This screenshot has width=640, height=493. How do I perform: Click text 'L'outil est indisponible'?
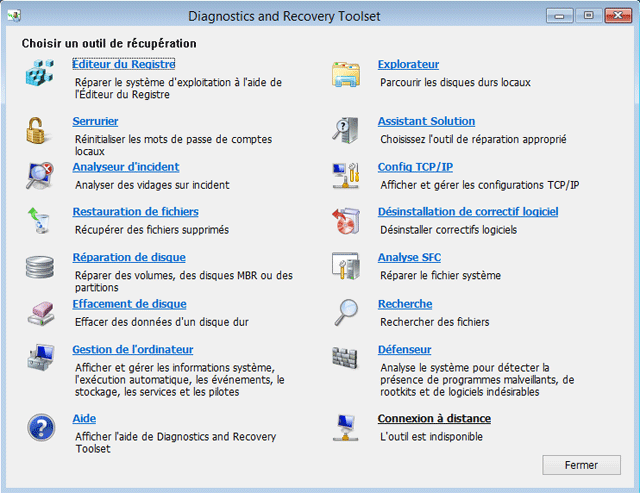pyautogui.click(x=431, y=437)
